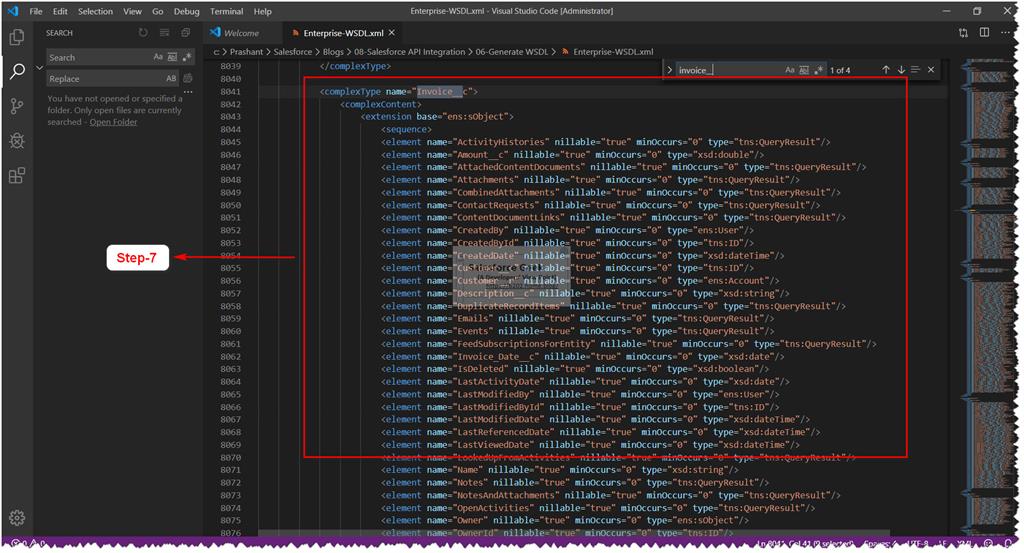The height and width of the screenshot is (553, 1024).
Task: Open the Debug menu
Action: (187, 11)
